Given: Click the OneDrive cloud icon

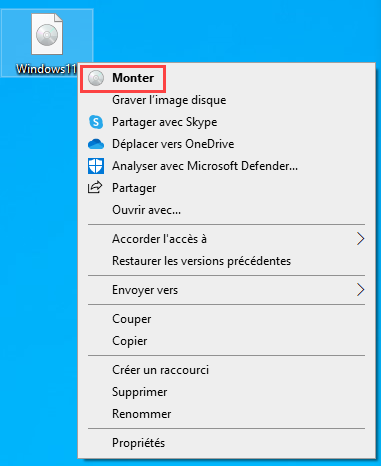Looking at the screenshot, I should [96, 144].
